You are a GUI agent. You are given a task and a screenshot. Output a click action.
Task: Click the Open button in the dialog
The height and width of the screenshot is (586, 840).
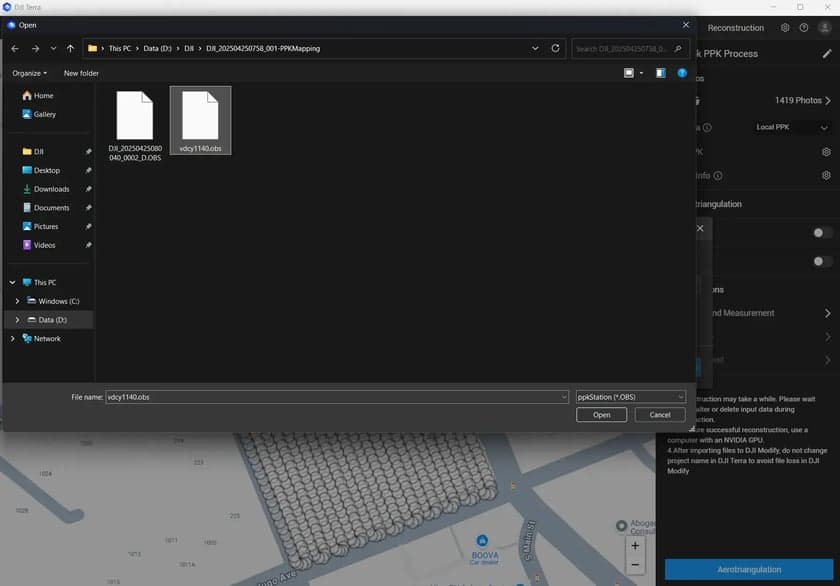601,415
